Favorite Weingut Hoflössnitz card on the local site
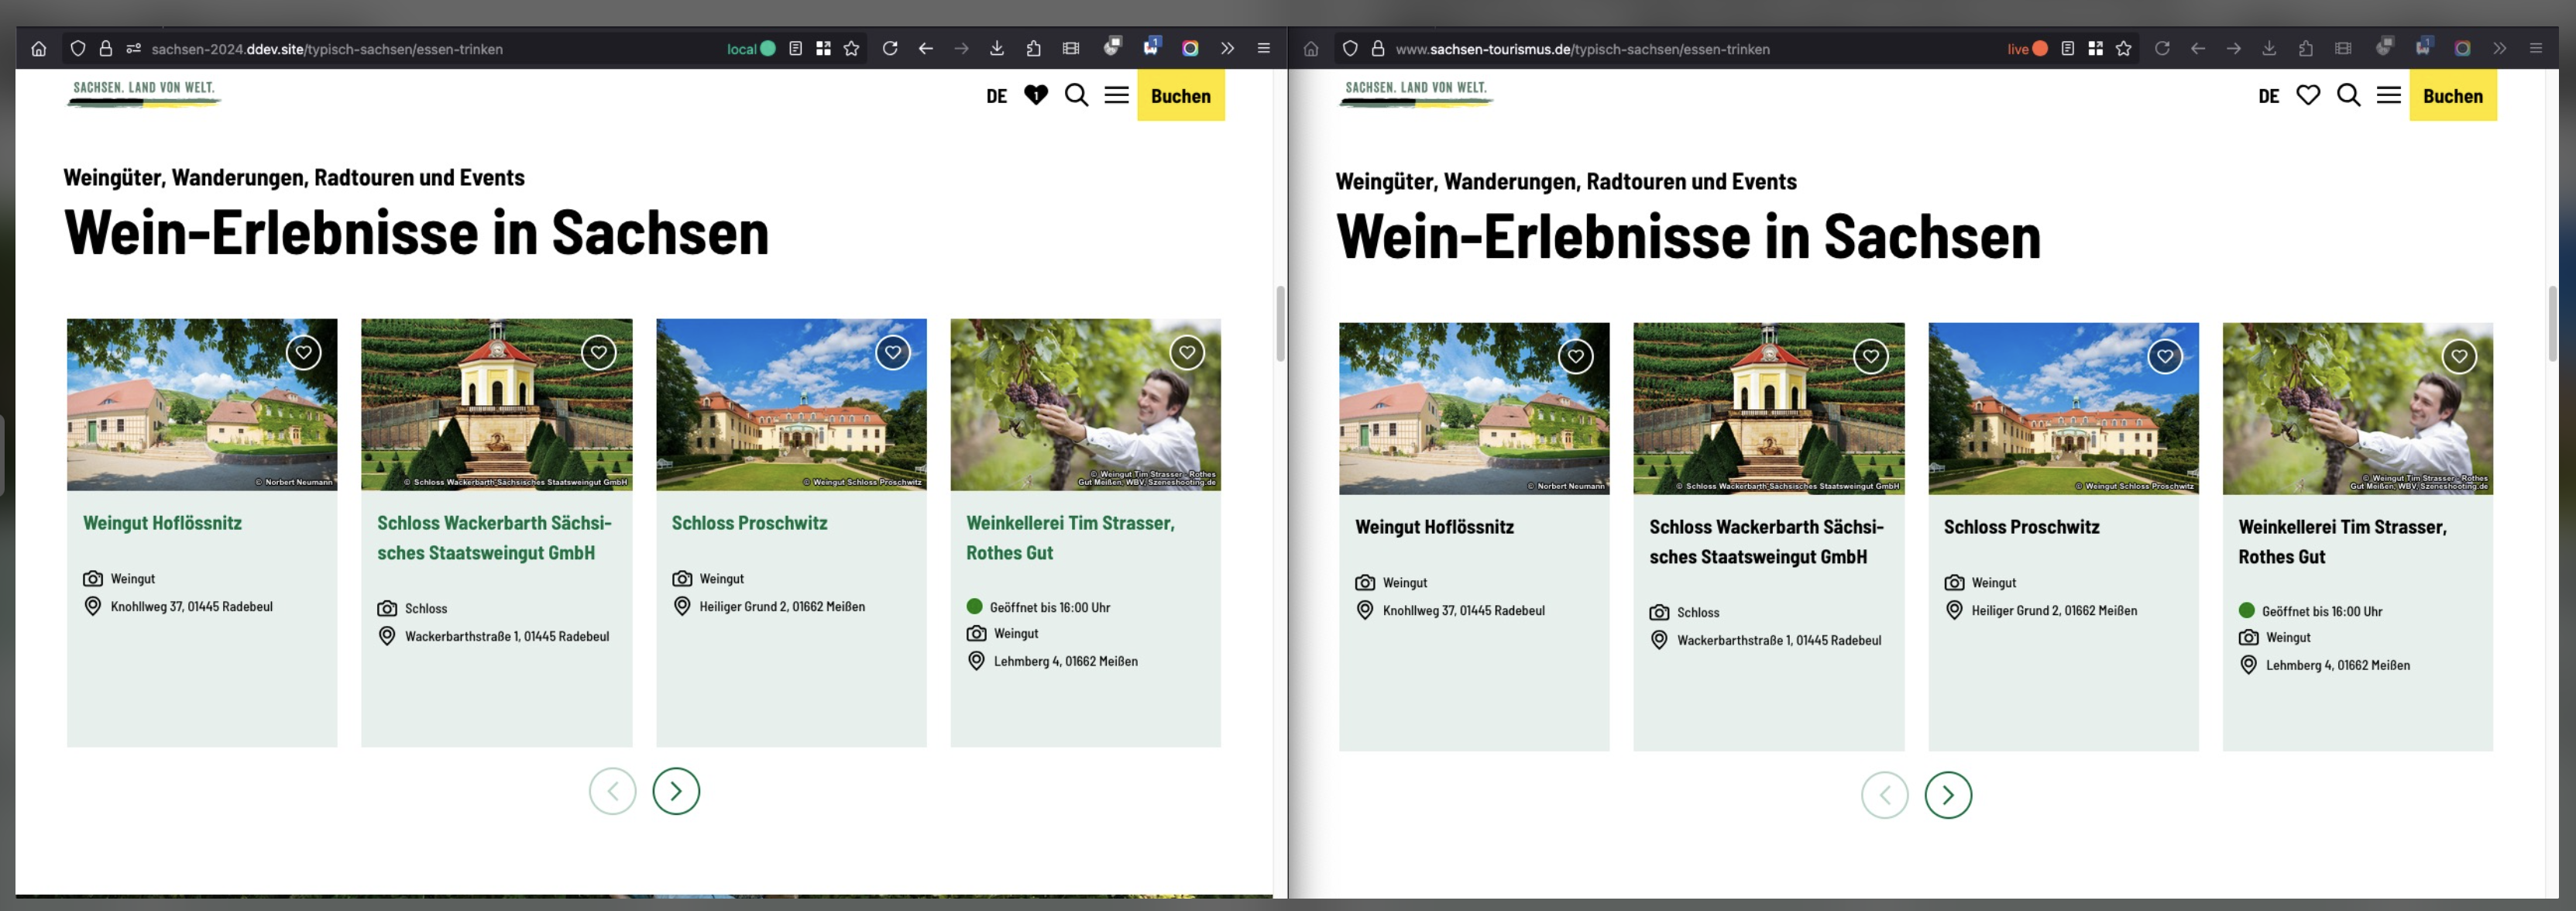This screenshot has height=911, width=2576. click(x=304, y=352)
